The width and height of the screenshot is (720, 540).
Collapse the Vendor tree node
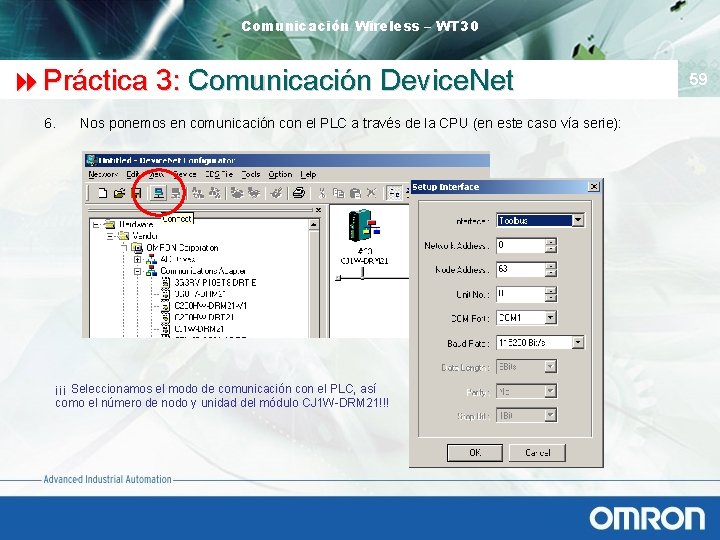coord(110,236)
